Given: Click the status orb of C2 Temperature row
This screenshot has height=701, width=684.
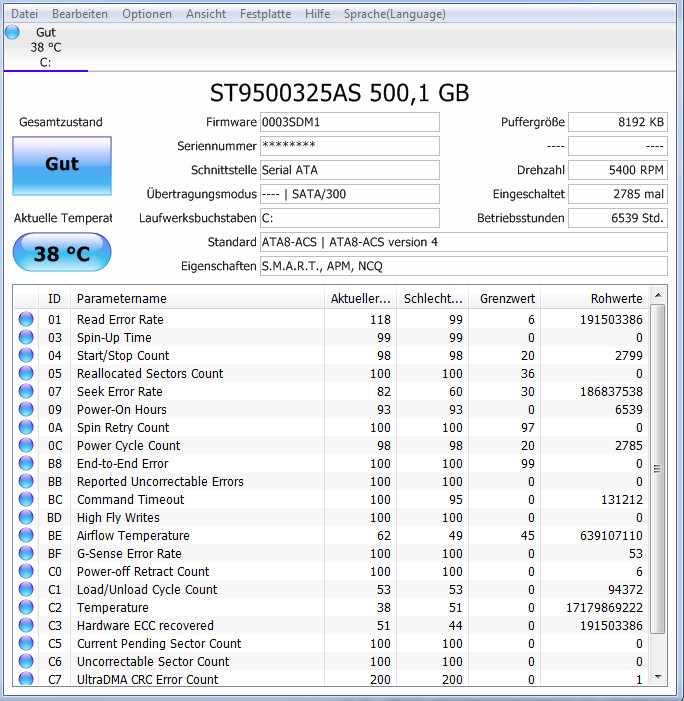Looking at the screenshot, I should tap(26, 607).
